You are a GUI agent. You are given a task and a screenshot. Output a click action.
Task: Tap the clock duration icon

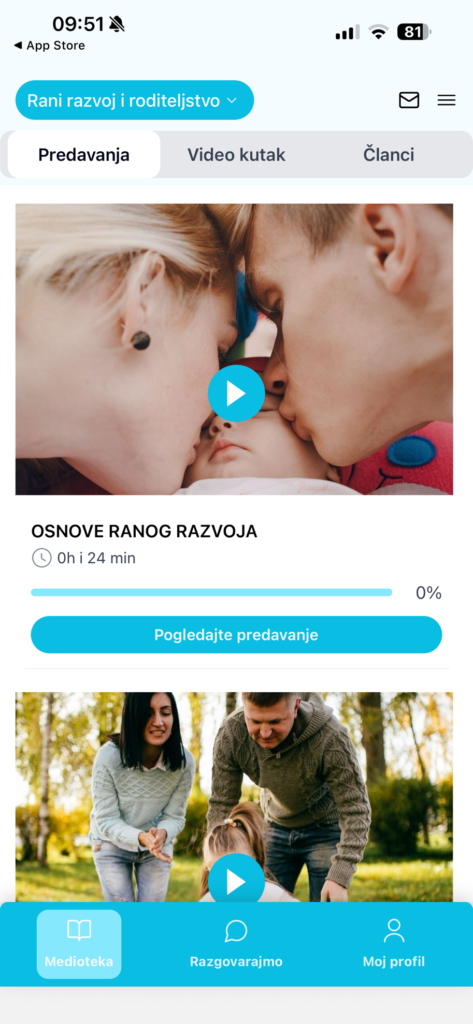point(41,558)
